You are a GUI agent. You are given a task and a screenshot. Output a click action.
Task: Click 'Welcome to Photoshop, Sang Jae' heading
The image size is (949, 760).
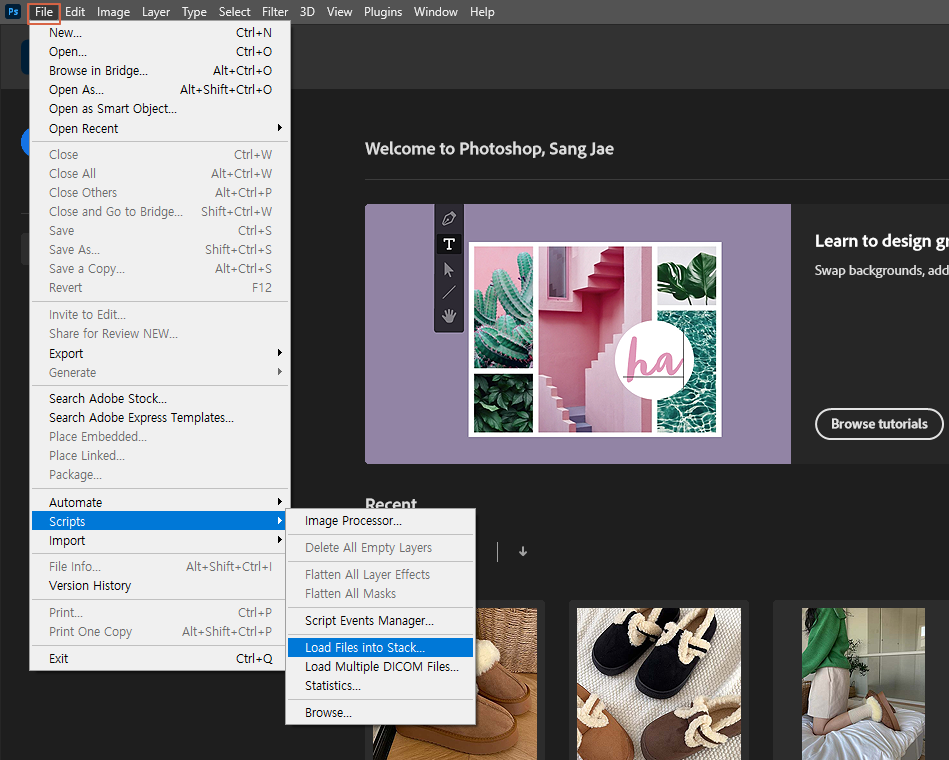pyautogui.click(x=489, y=149)
